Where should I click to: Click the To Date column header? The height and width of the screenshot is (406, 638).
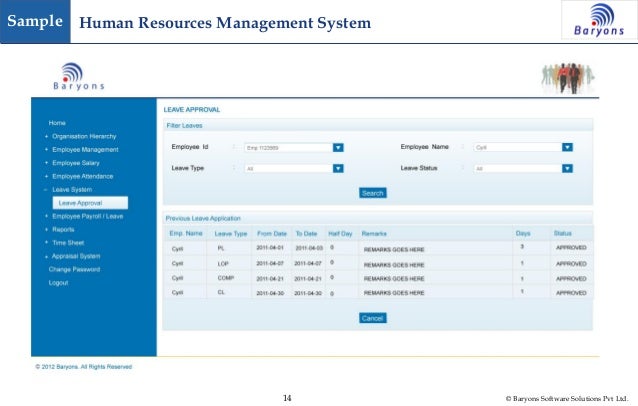[306, 234]
